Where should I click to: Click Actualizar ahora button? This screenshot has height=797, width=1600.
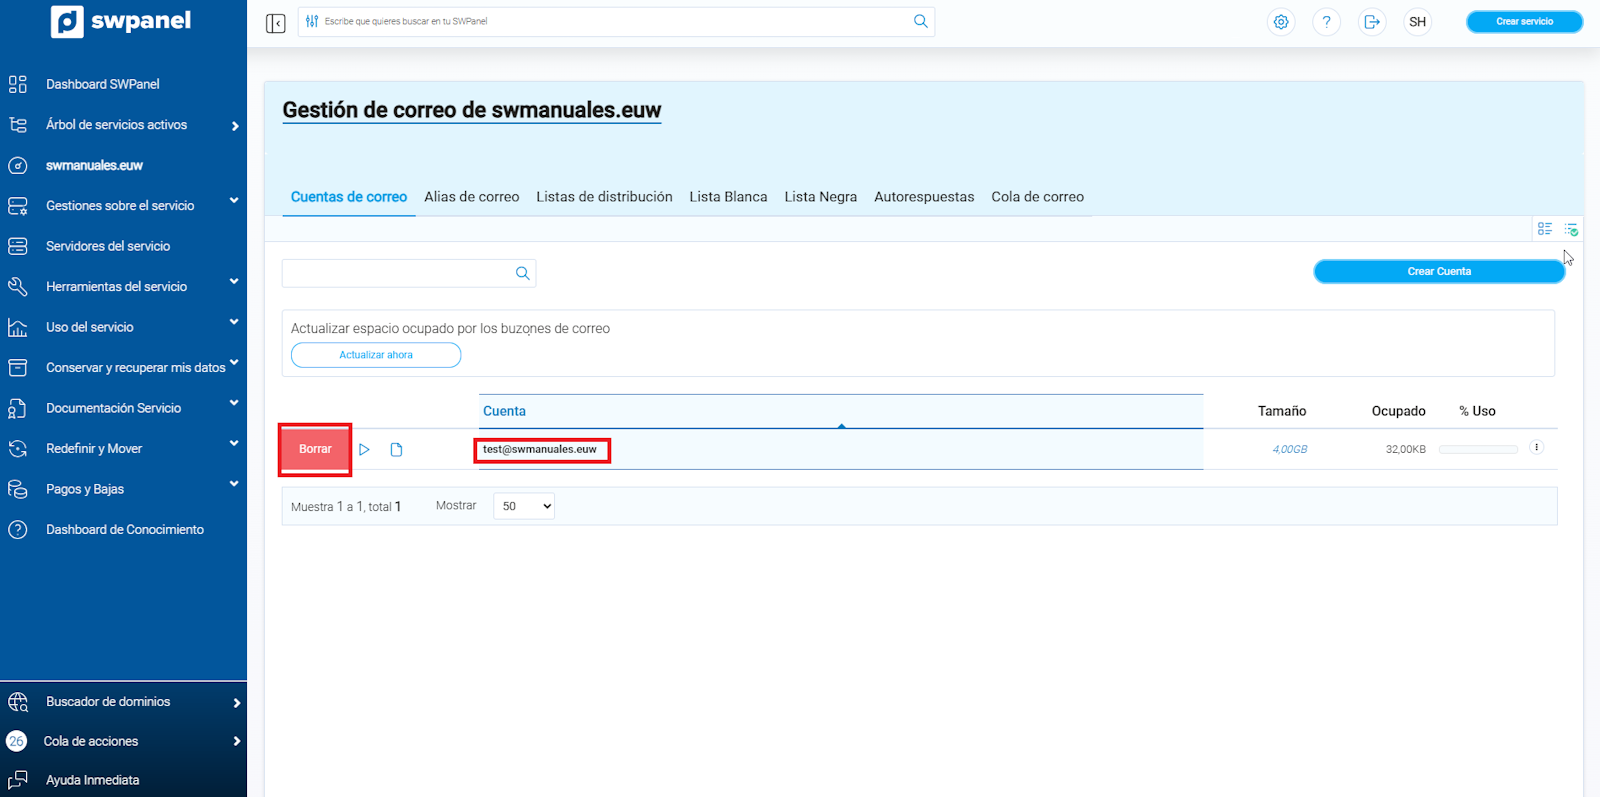coord(376,355)
